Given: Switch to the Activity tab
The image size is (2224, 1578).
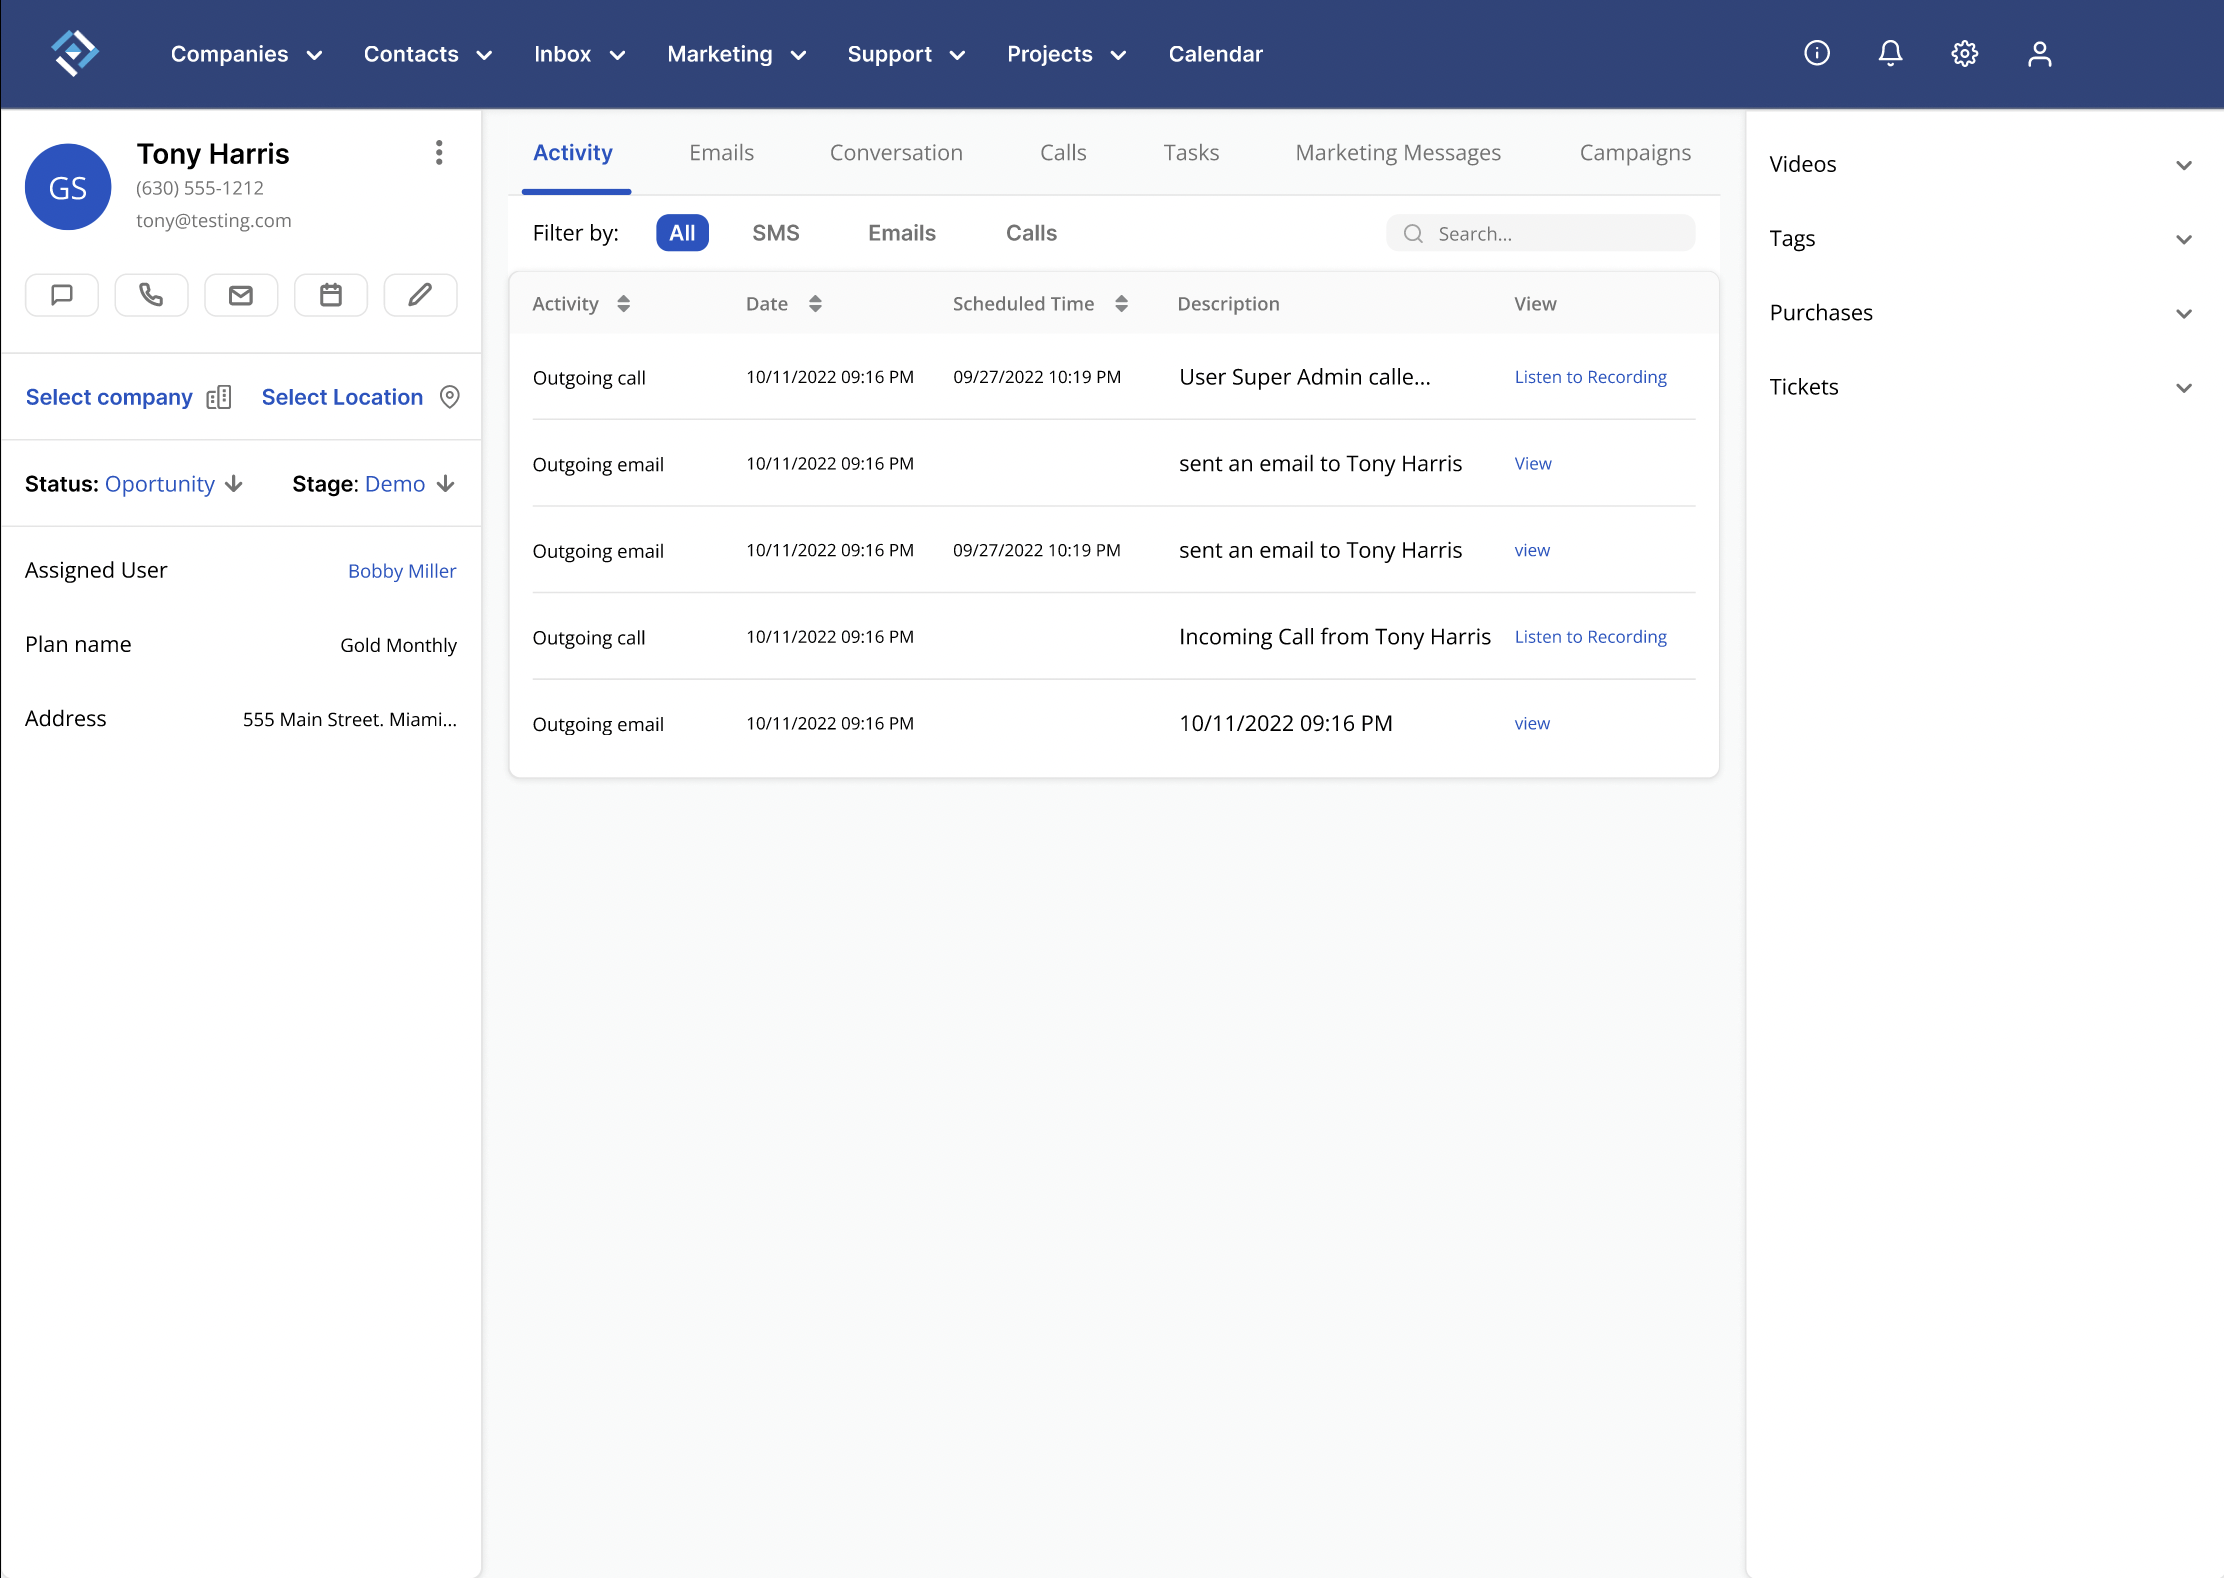Looking at the screenshot, I should tap(573, 153).
